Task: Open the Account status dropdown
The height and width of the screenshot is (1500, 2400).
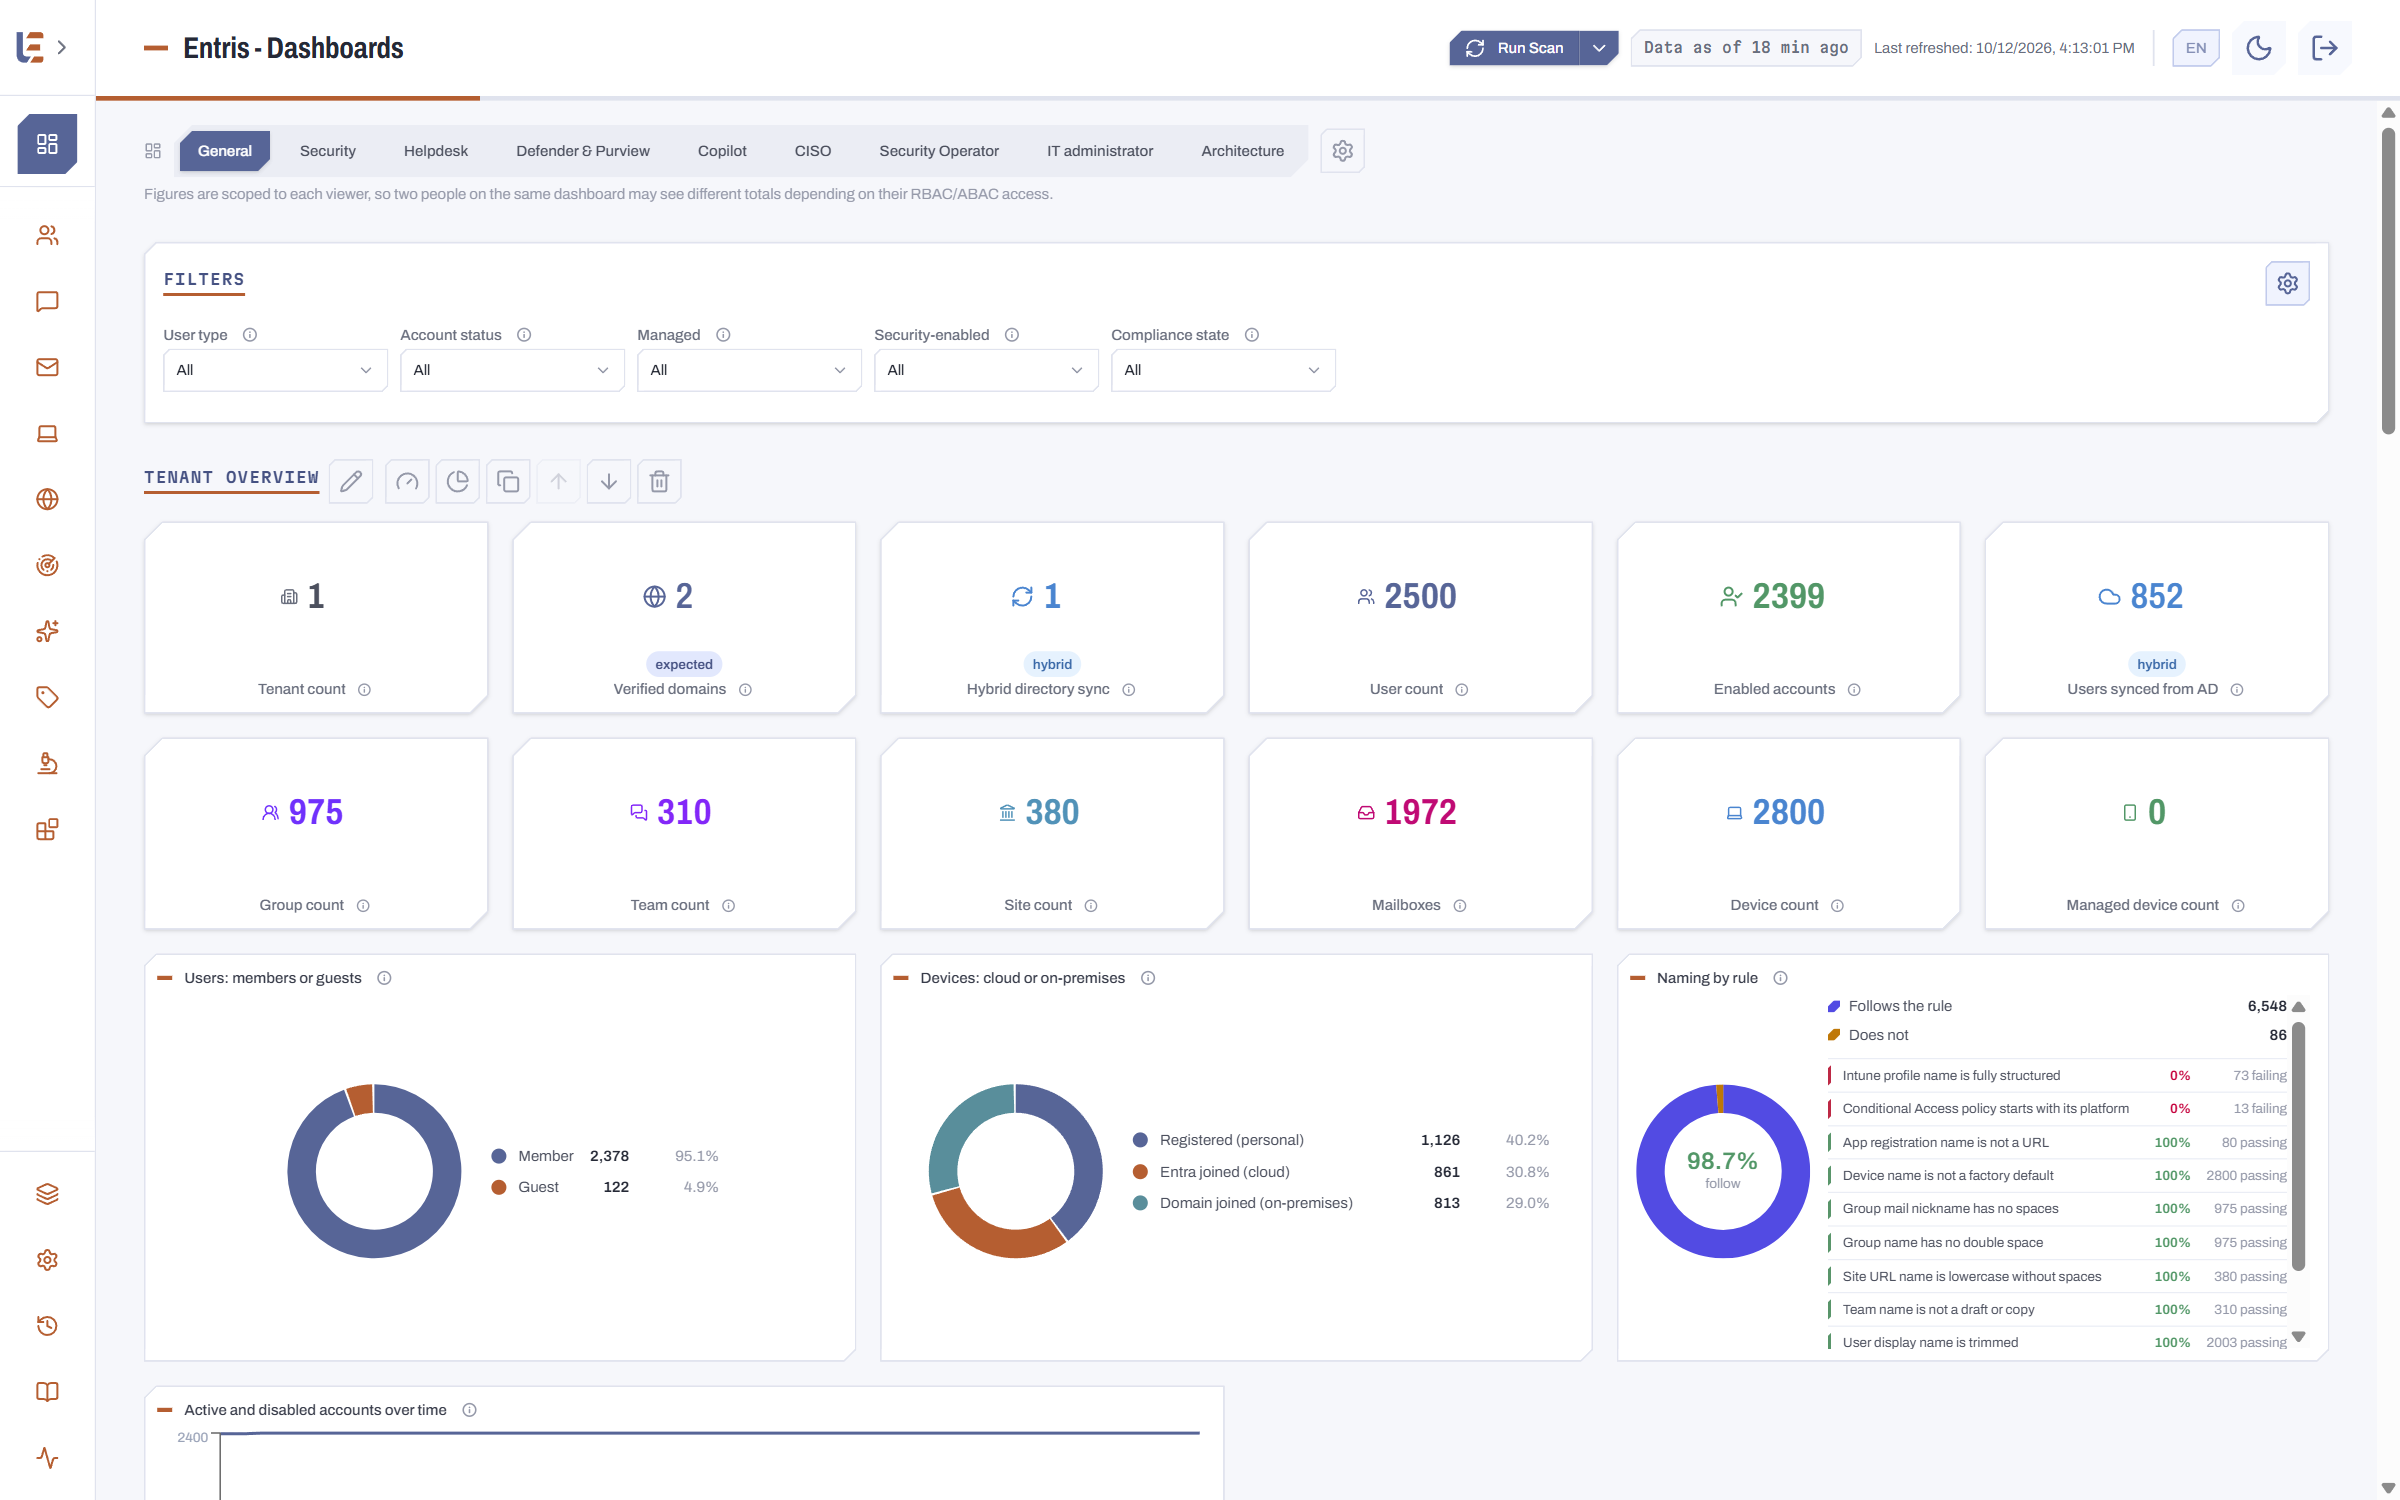Action: [x=512, y=370]
